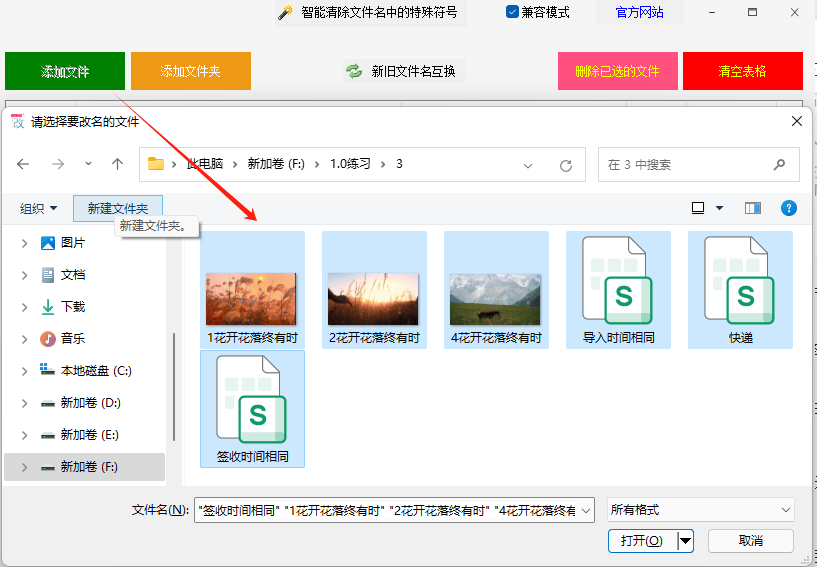This screenshot has width=817, height=567.
Task: Click the 取消 button
Action: tap(750, 541)
